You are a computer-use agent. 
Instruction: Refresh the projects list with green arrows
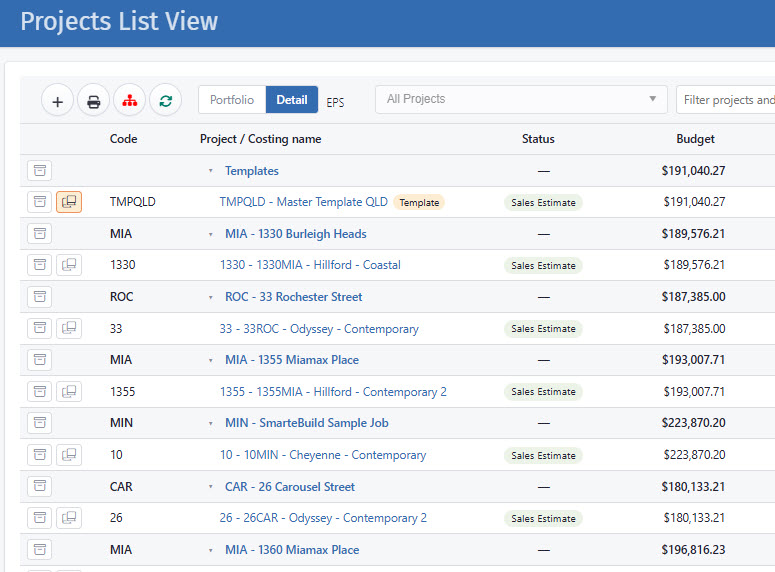[166, 101]
